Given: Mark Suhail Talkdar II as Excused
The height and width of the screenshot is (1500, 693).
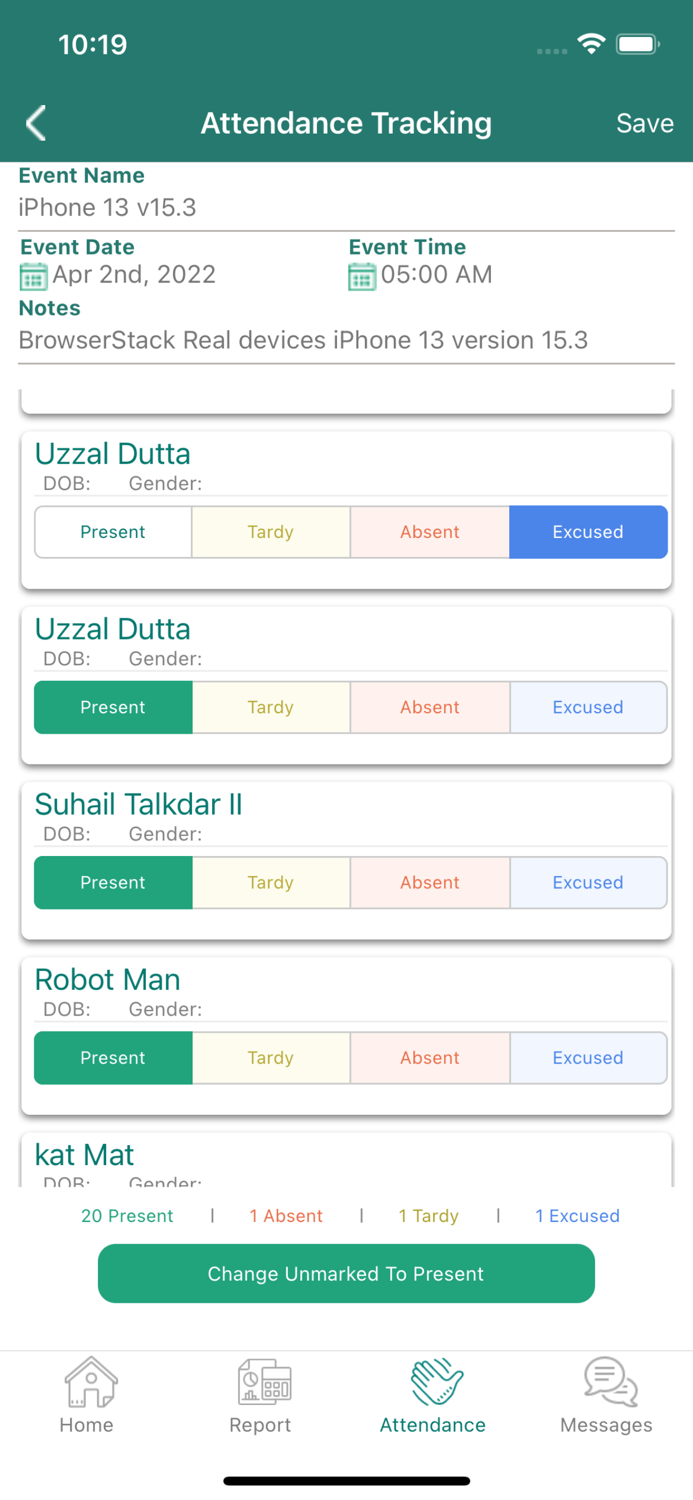Looking at the screenshot, I should pyautogui.click(x=588, y=883).
